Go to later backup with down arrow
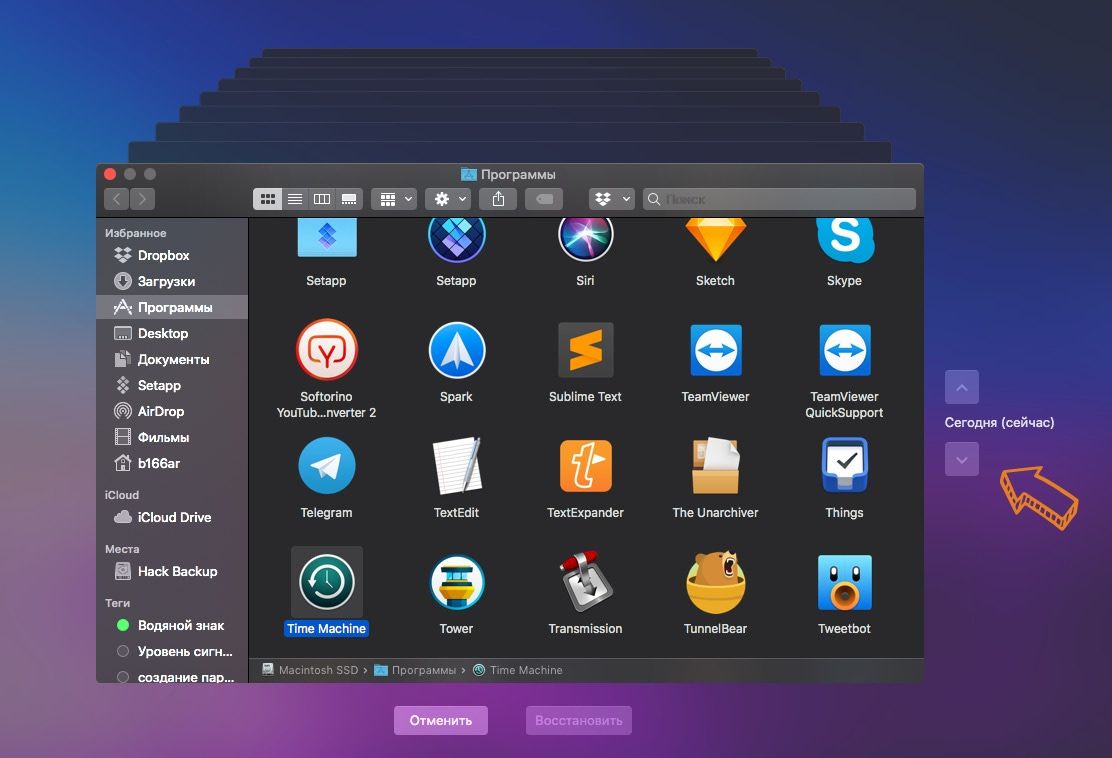1112x758 pixels. tap(962, 459)
